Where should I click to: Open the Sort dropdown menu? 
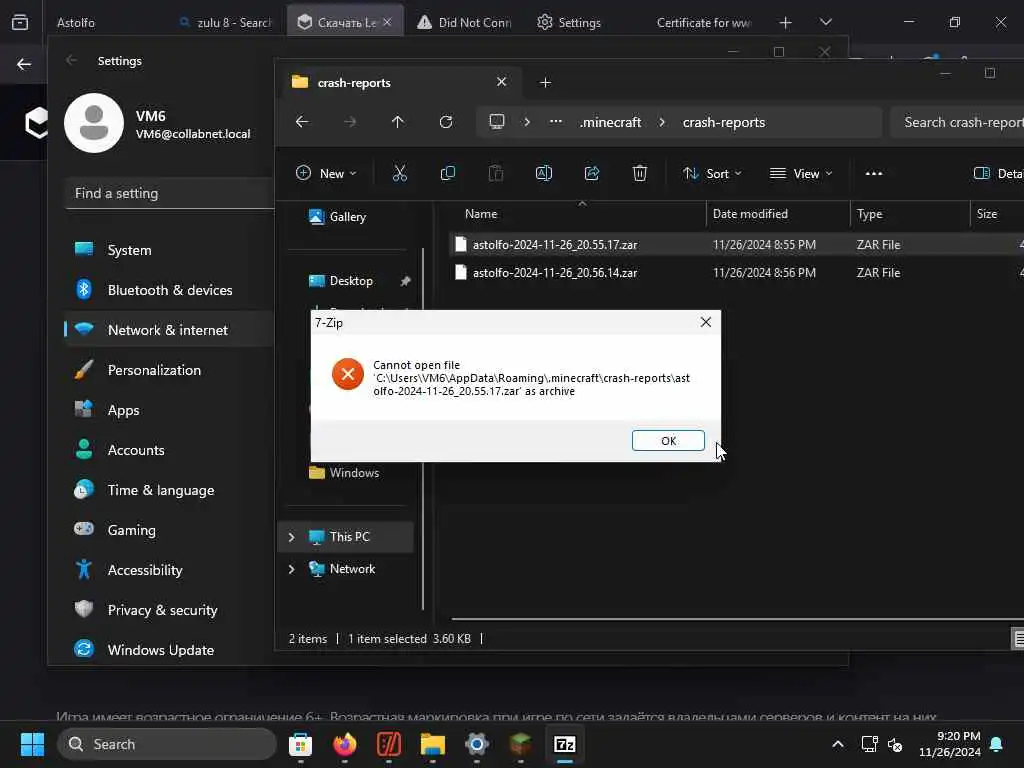(712, 173)
